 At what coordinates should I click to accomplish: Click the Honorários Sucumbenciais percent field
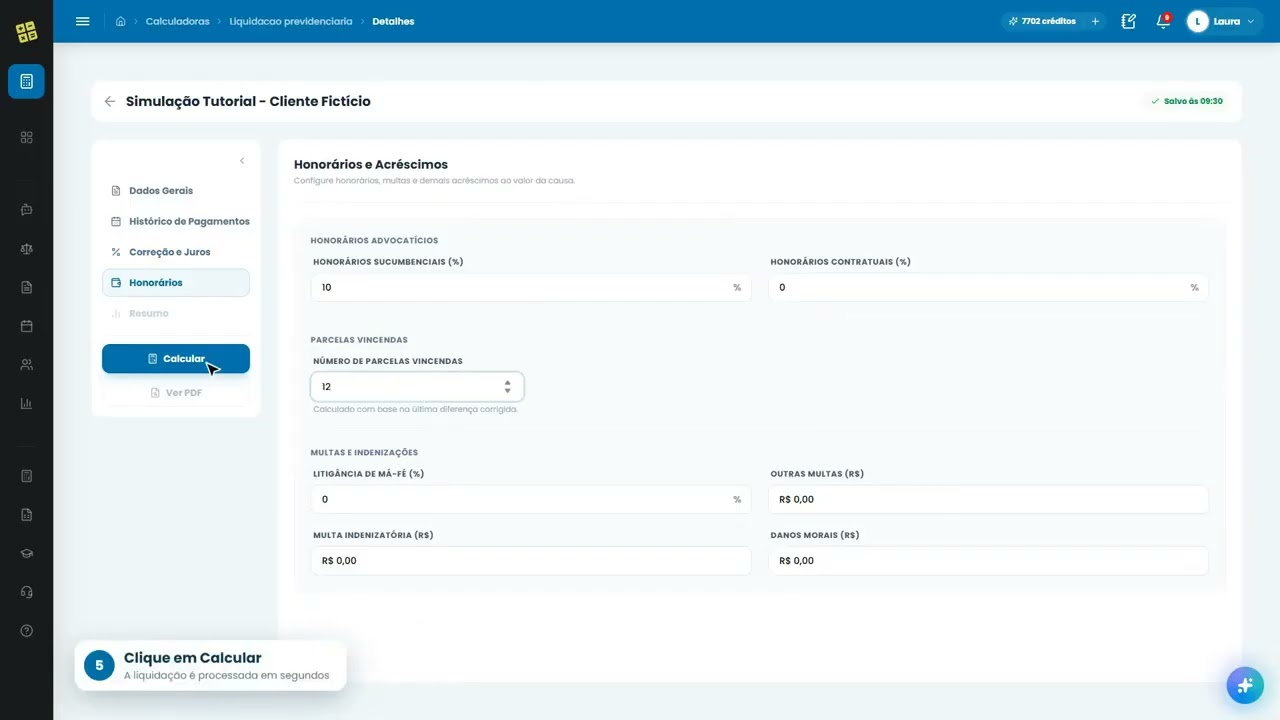[531, 287]
